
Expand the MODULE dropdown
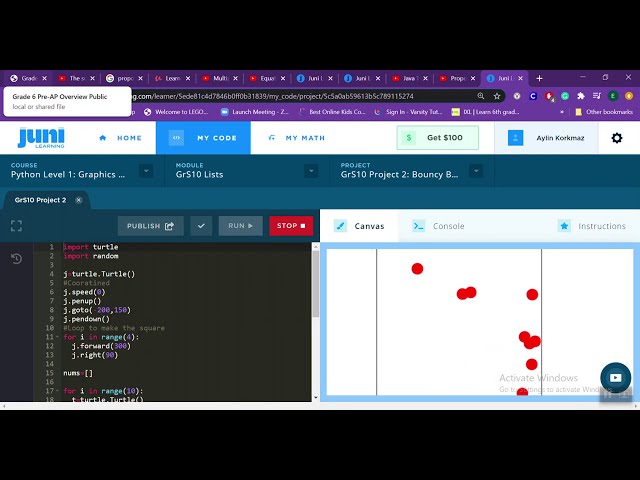311,171
